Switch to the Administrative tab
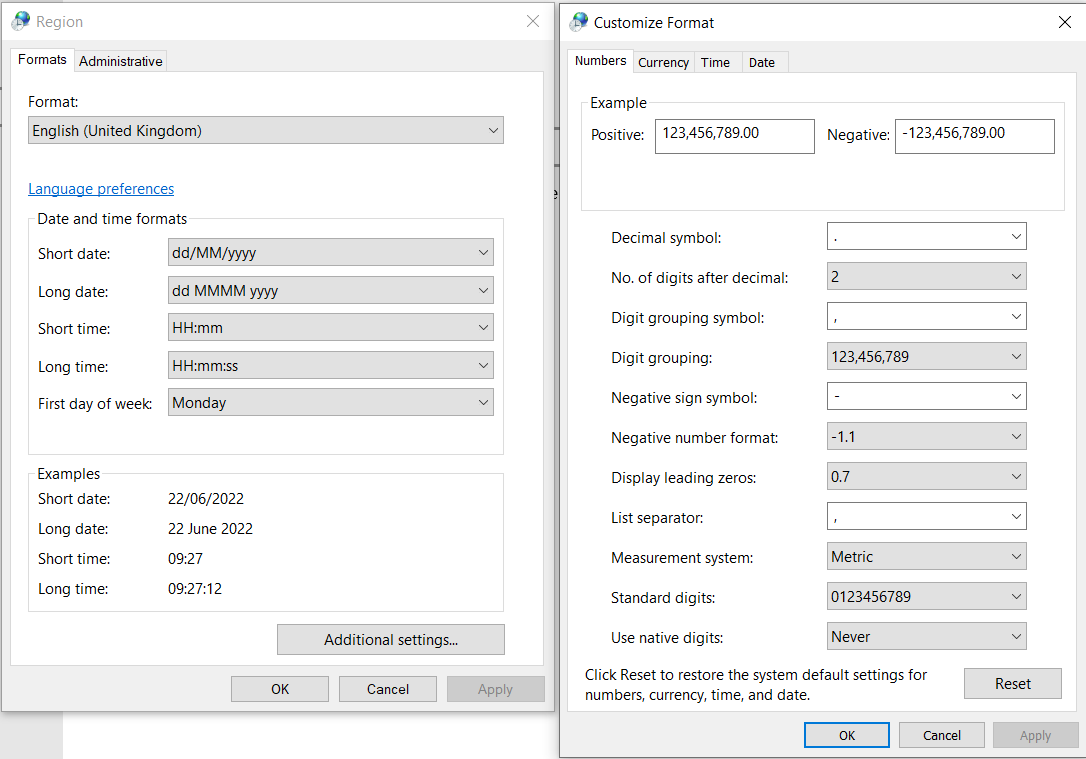This screenshot has width=1086, height=759. (121, 61)
